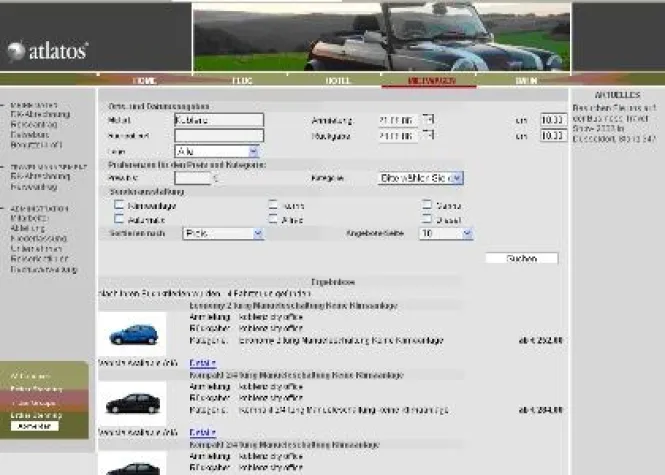The height and width of the screenshot is (475, 665).
Task: Toggle the Allrad checkbox
Action: coord(273,218)
